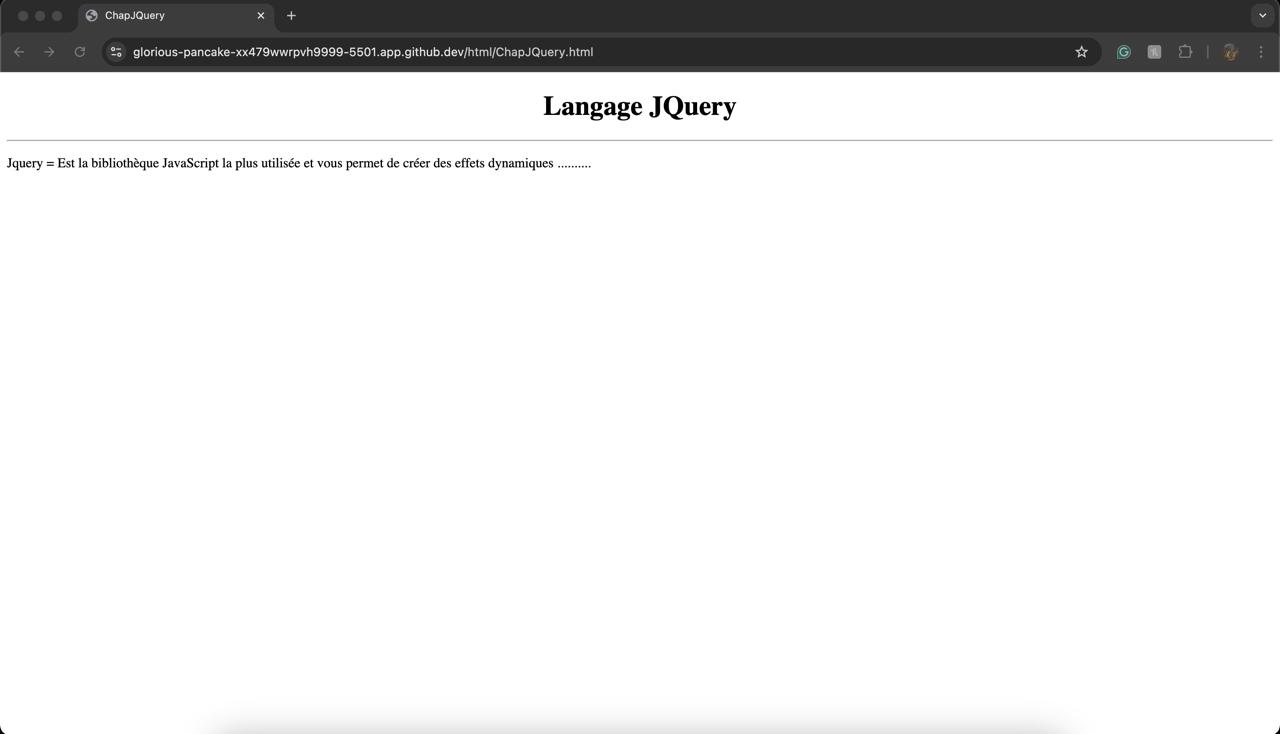Close the ChapJQuery tab
This screenshot has height=734, width=1280.
pyautogui.click(x=261, y=15)
